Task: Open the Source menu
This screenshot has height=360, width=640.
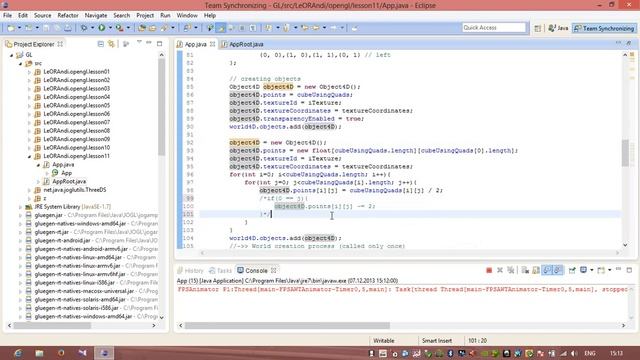Action: [x=42, y=15]
